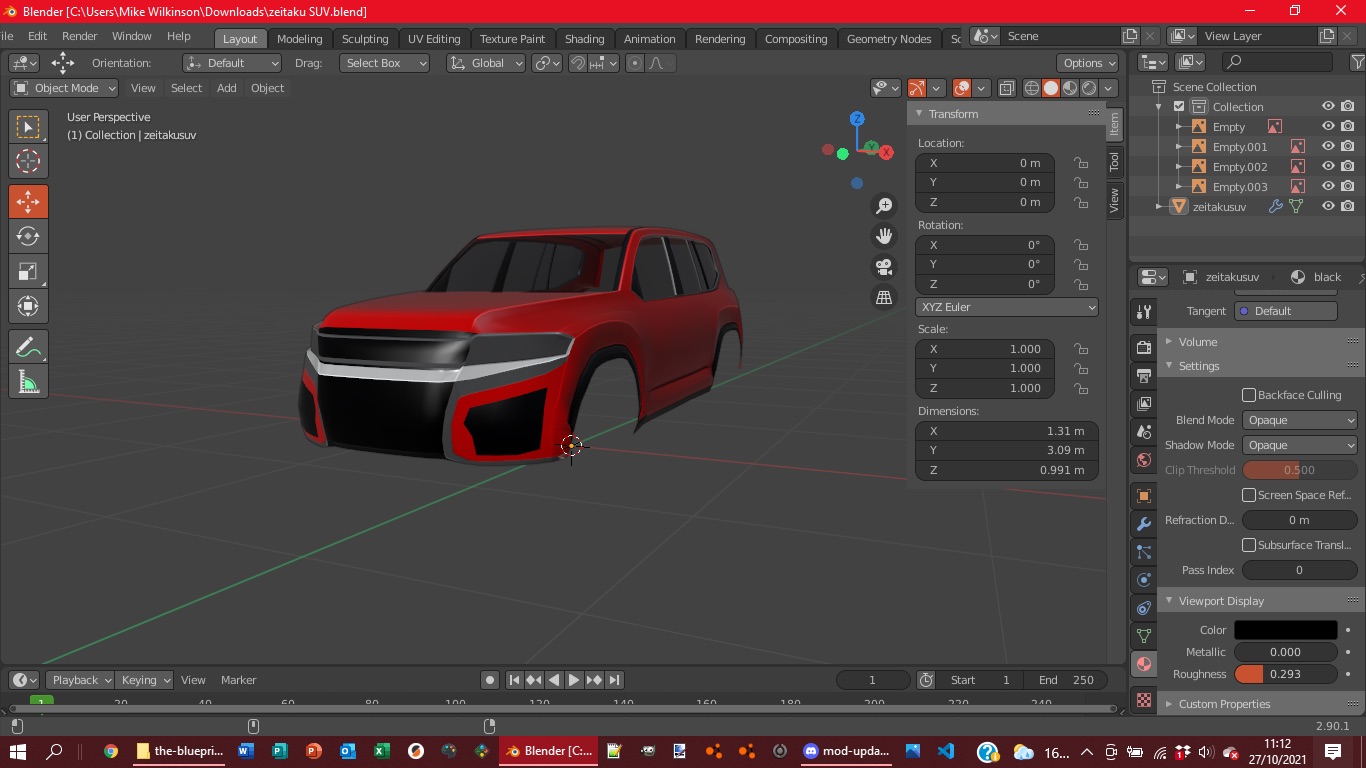Open Modifier properties wrench tab
The image size is (1366, 768).
click(x=1144, y=524)
